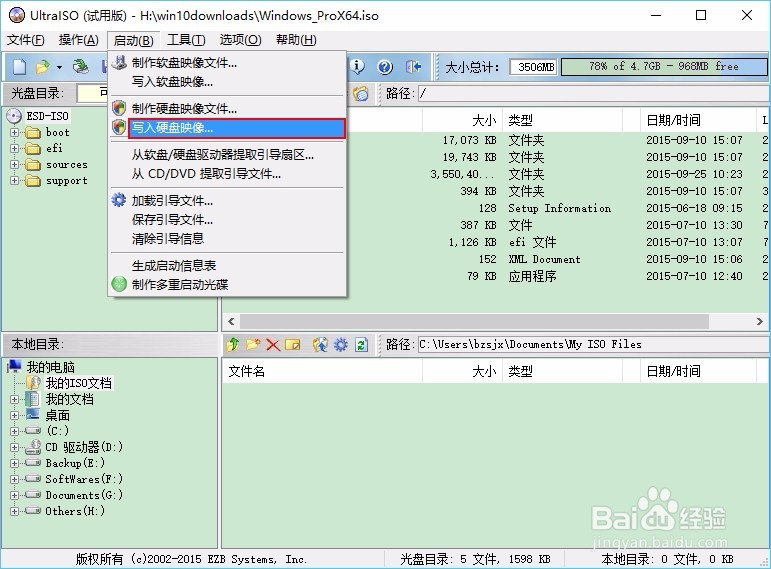This screenshot has width=771, height=569.
Task: Click the 我的ISO文档 icon in local tree
Action: tap(33, 383)
